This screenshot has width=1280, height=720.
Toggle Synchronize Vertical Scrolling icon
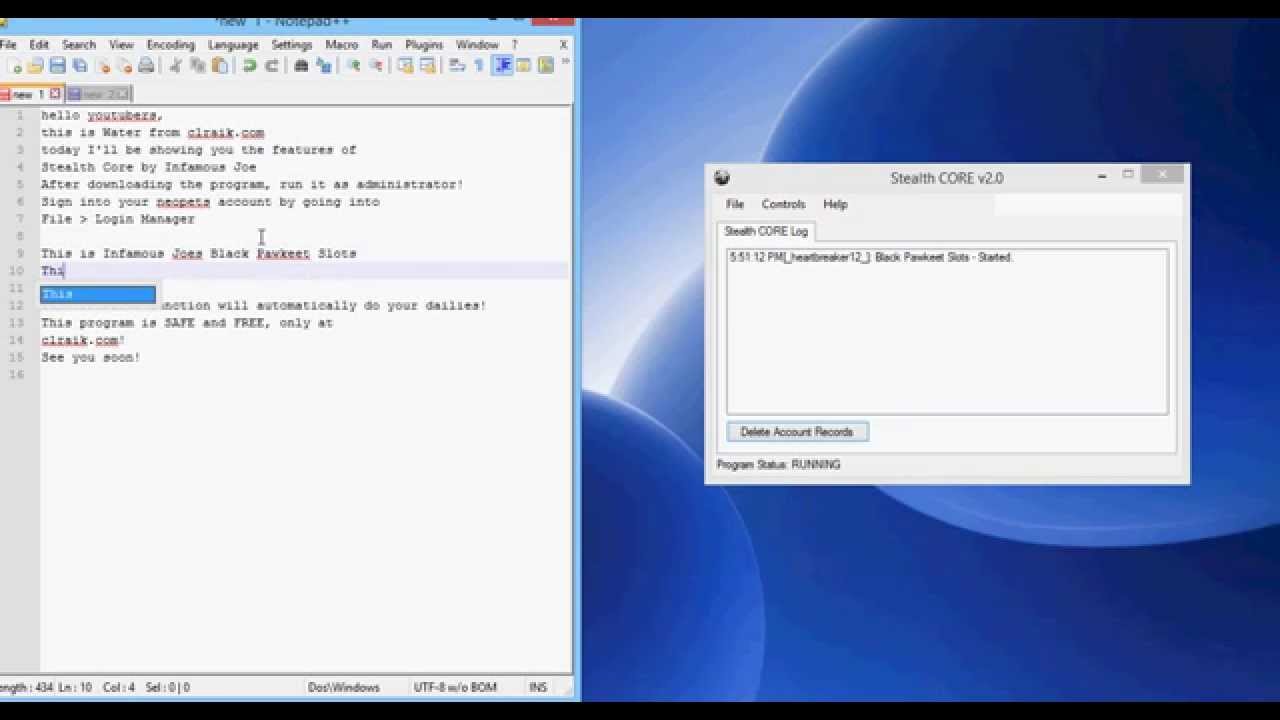(x=405, y=66)
